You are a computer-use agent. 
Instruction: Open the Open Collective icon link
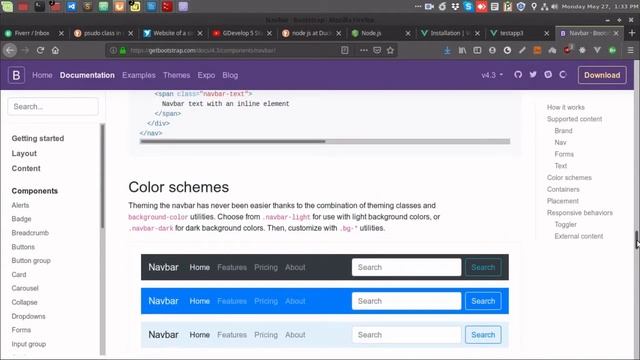pyautogui.click(x=563, y=75)
